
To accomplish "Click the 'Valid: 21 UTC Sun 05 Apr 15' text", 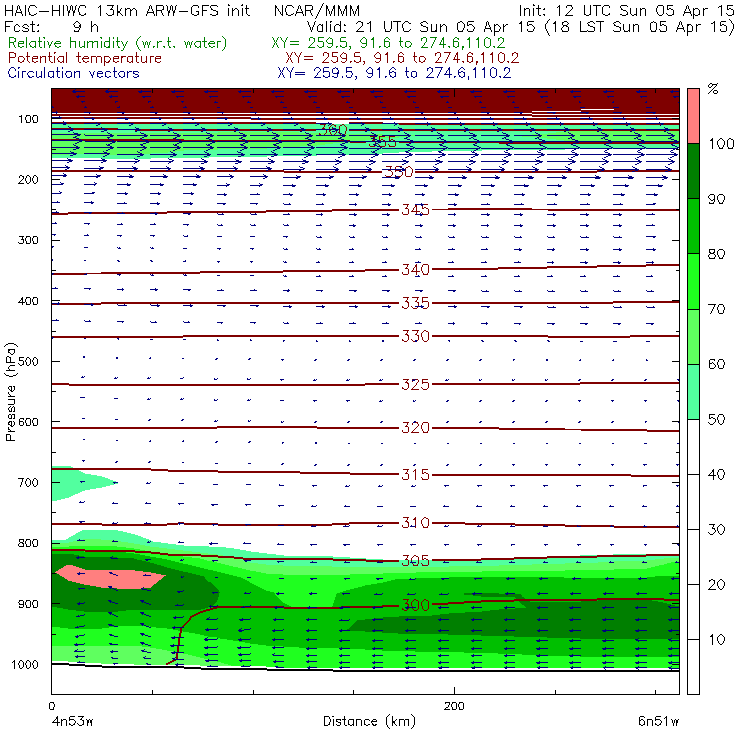I will pos(421,26).
